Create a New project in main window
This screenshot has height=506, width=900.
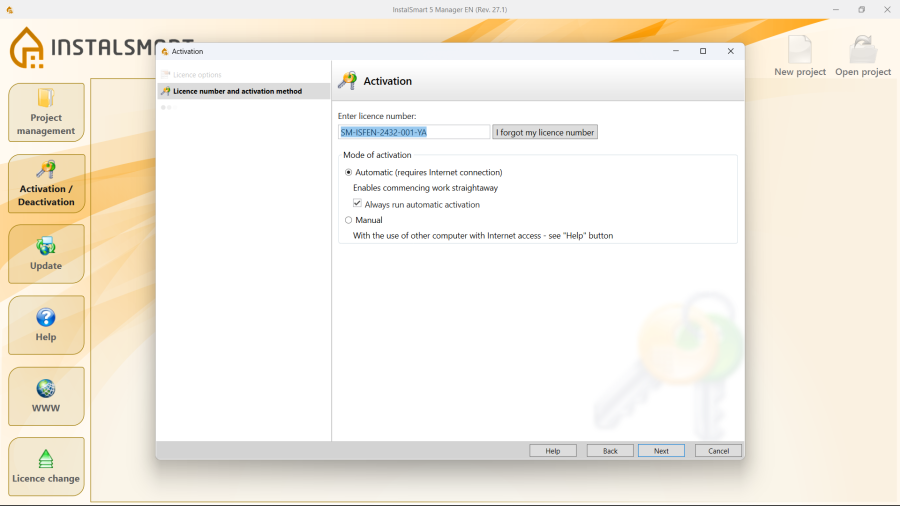pos(800,56)
